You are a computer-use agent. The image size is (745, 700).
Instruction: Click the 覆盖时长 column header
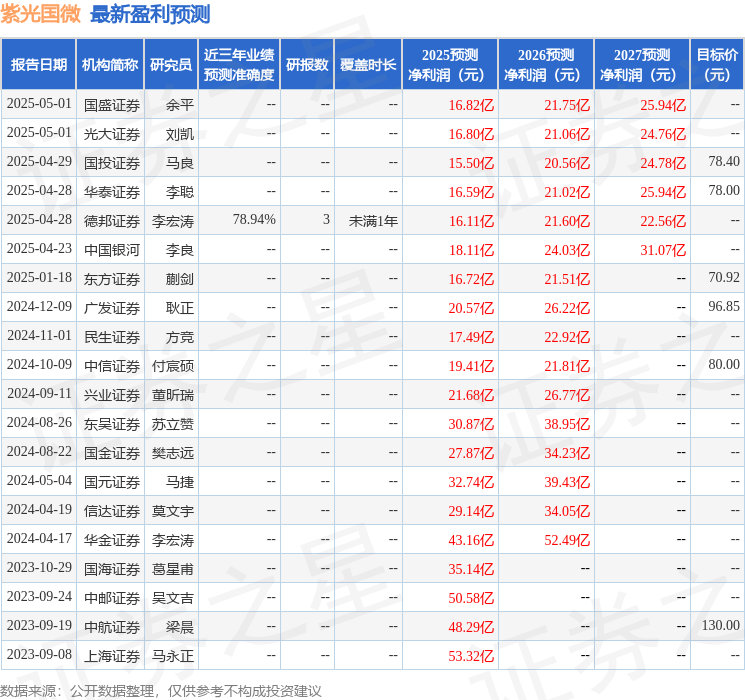pyautogui.click(x=368, y=64)
